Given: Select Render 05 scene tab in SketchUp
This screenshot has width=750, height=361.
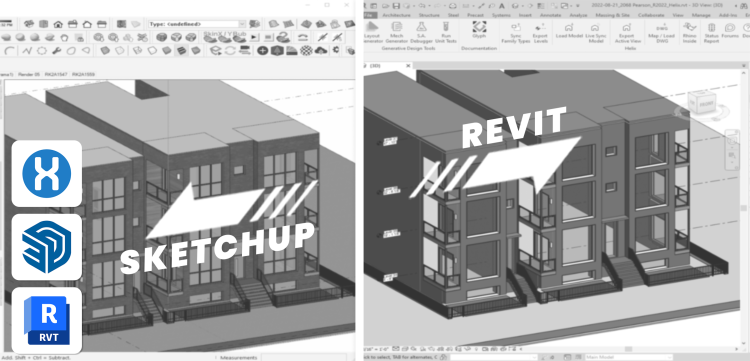Looking at the screenshot, I should pos(29,75).
